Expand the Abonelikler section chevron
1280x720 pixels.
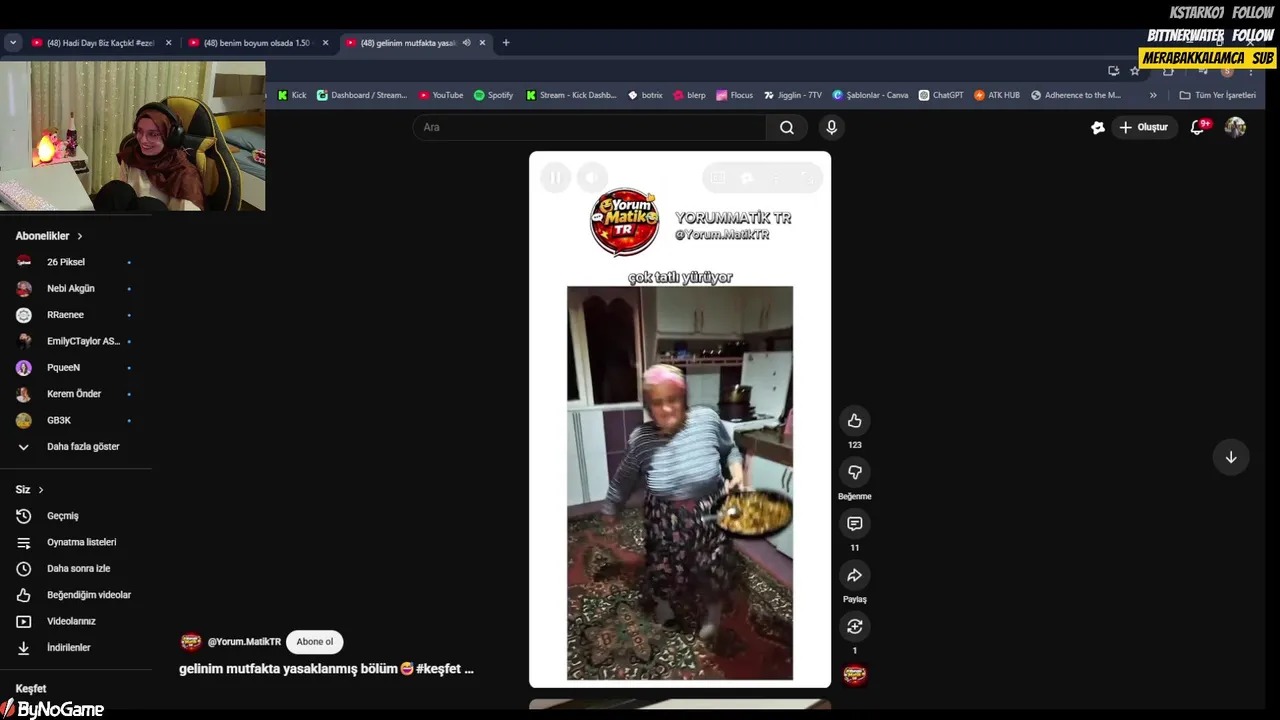[80, 236]
